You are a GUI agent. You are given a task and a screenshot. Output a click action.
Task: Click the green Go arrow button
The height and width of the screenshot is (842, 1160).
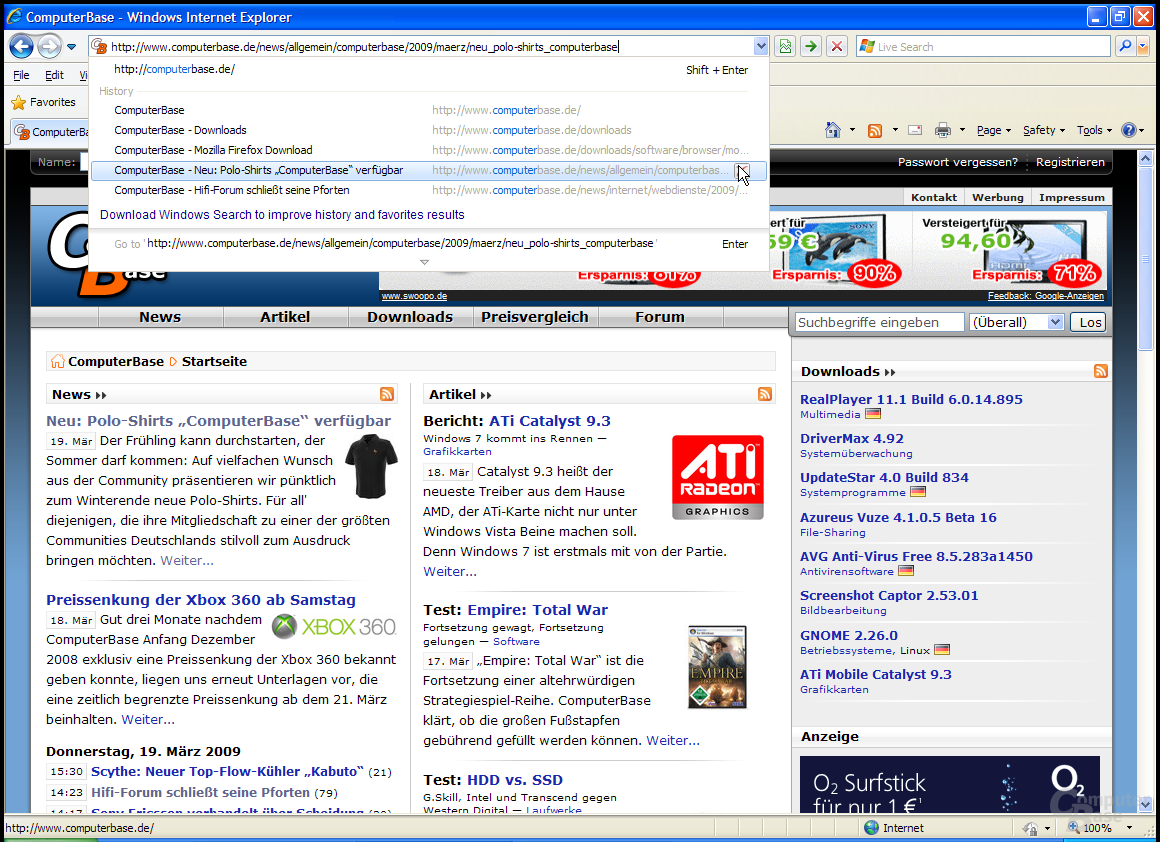(811, 47)
